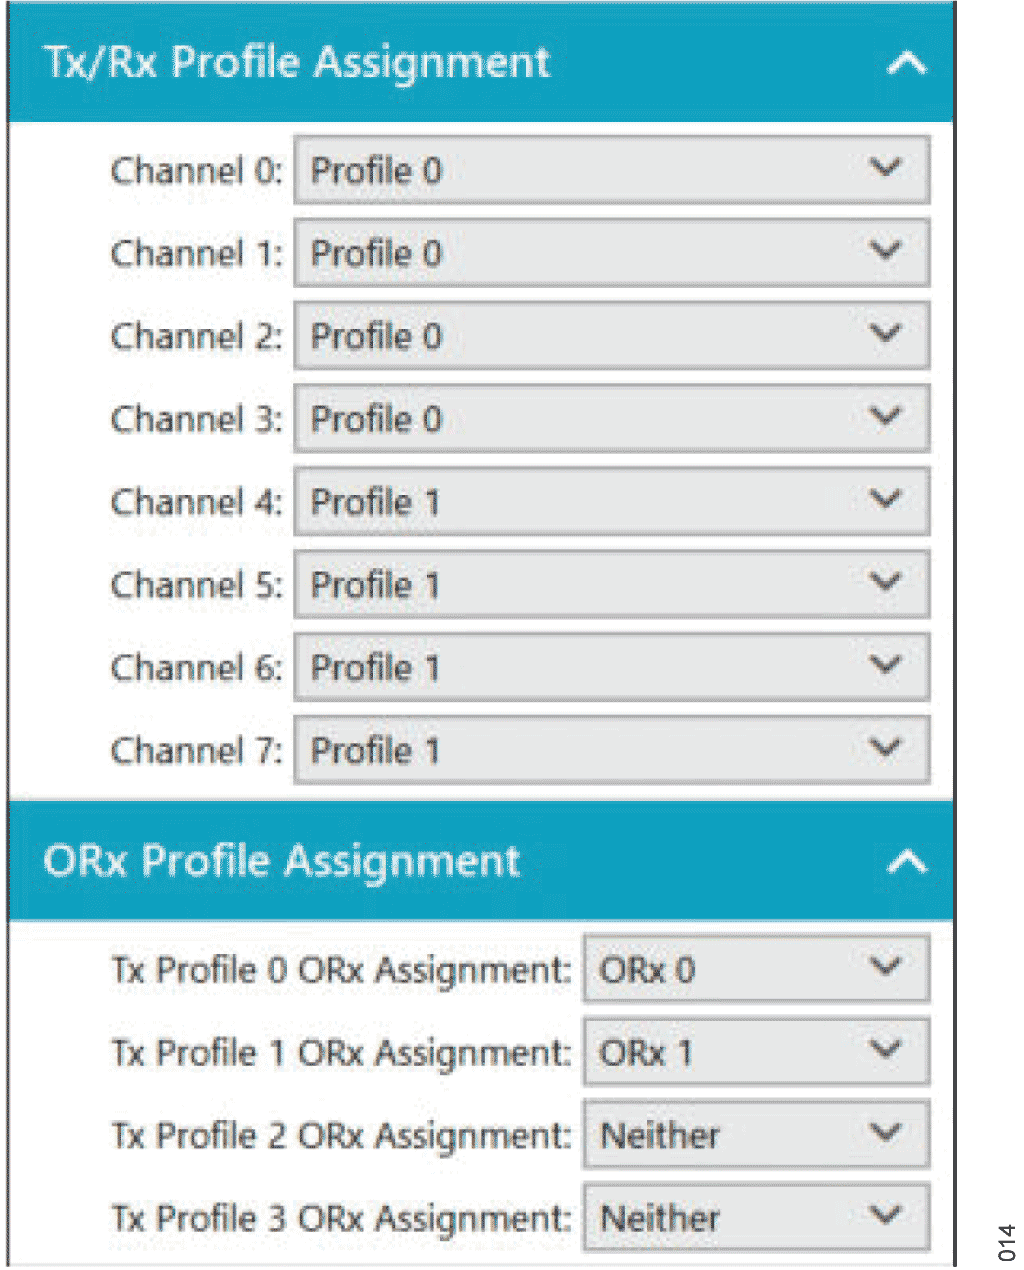Open the Channel 3 profile dropdown
The height and width of the screenshot is (1270, 1024).
click(611, 420)
